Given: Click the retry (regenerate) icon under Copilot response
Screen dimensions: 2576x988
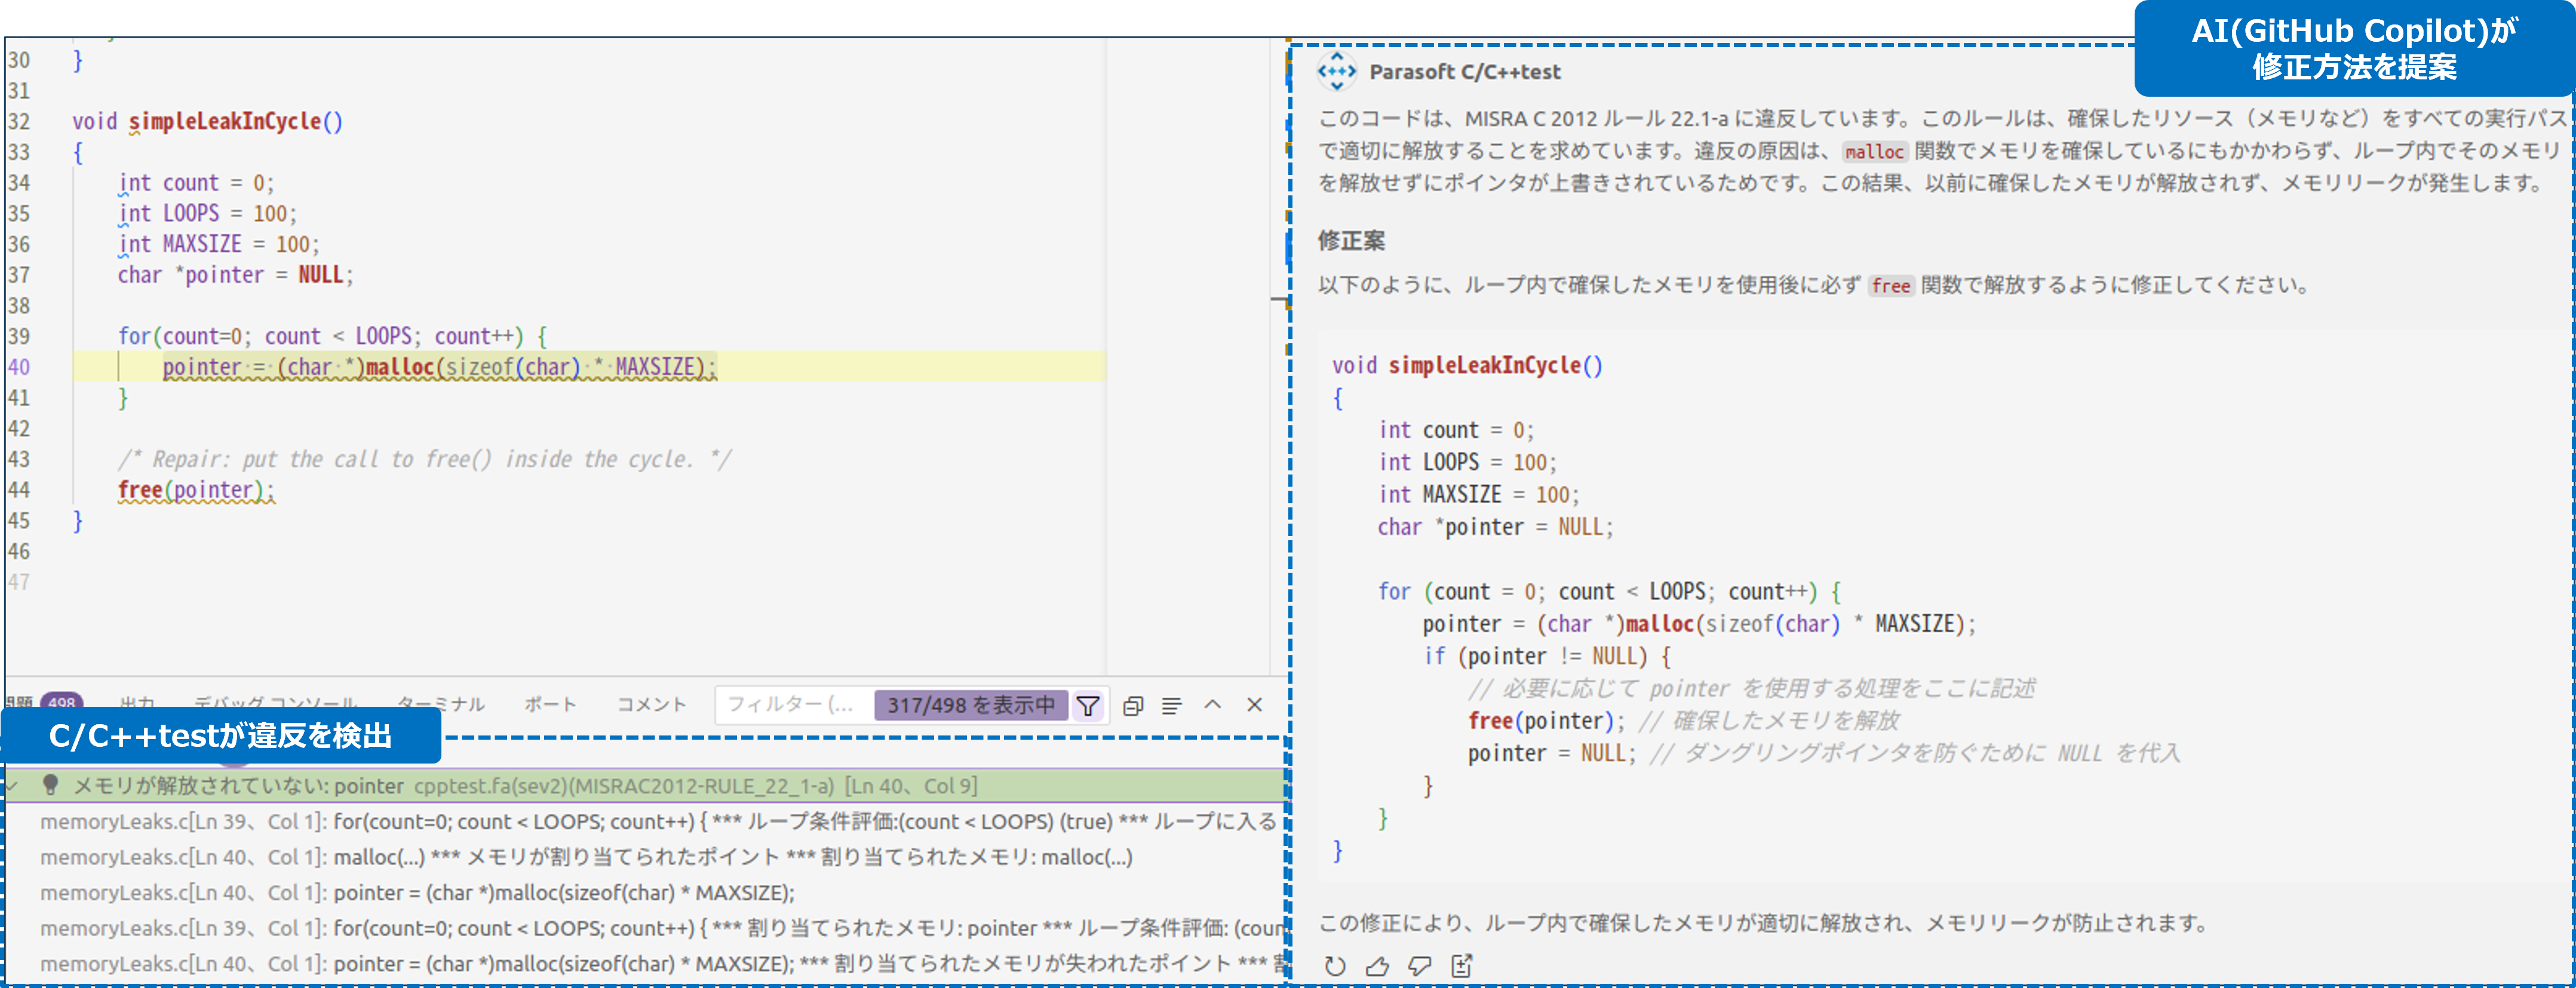Looking at the screenshot, I should click(1334, 965).
